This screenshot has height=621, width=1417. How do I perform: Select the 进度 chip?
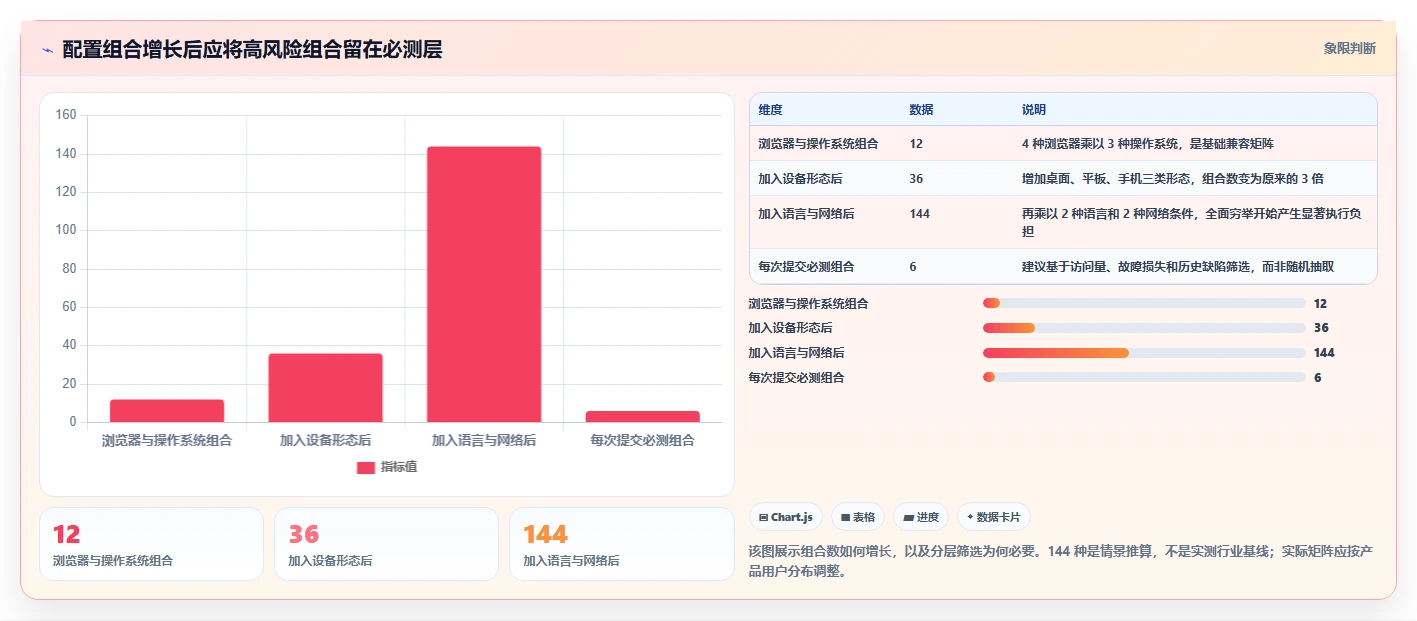pos(921,517)
